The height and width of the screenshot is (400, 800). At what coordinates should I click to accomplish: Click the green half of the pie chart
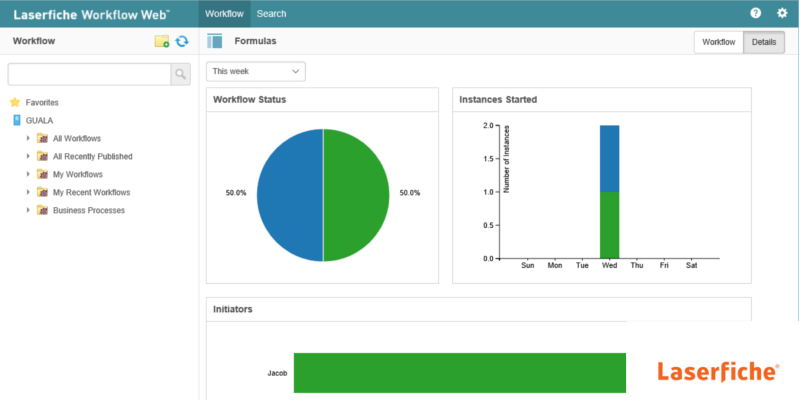356,195
